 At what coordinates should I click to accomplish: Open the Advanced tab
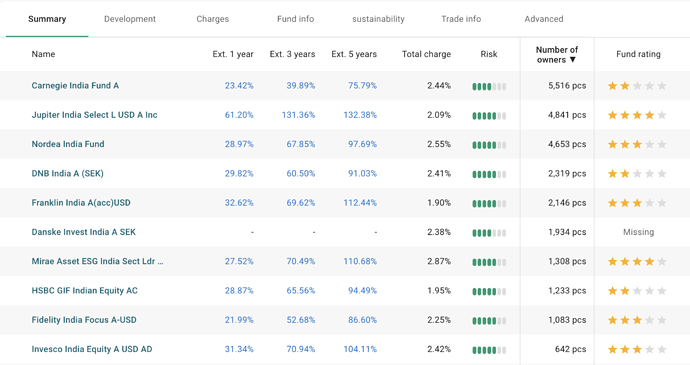[544, 19]
